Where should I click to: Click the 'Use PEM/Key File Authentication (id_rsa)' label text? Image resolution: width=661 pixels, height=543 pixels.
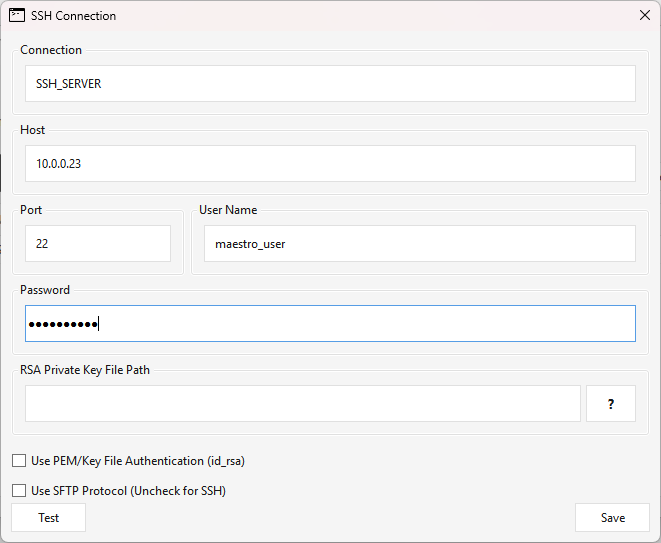138,461
